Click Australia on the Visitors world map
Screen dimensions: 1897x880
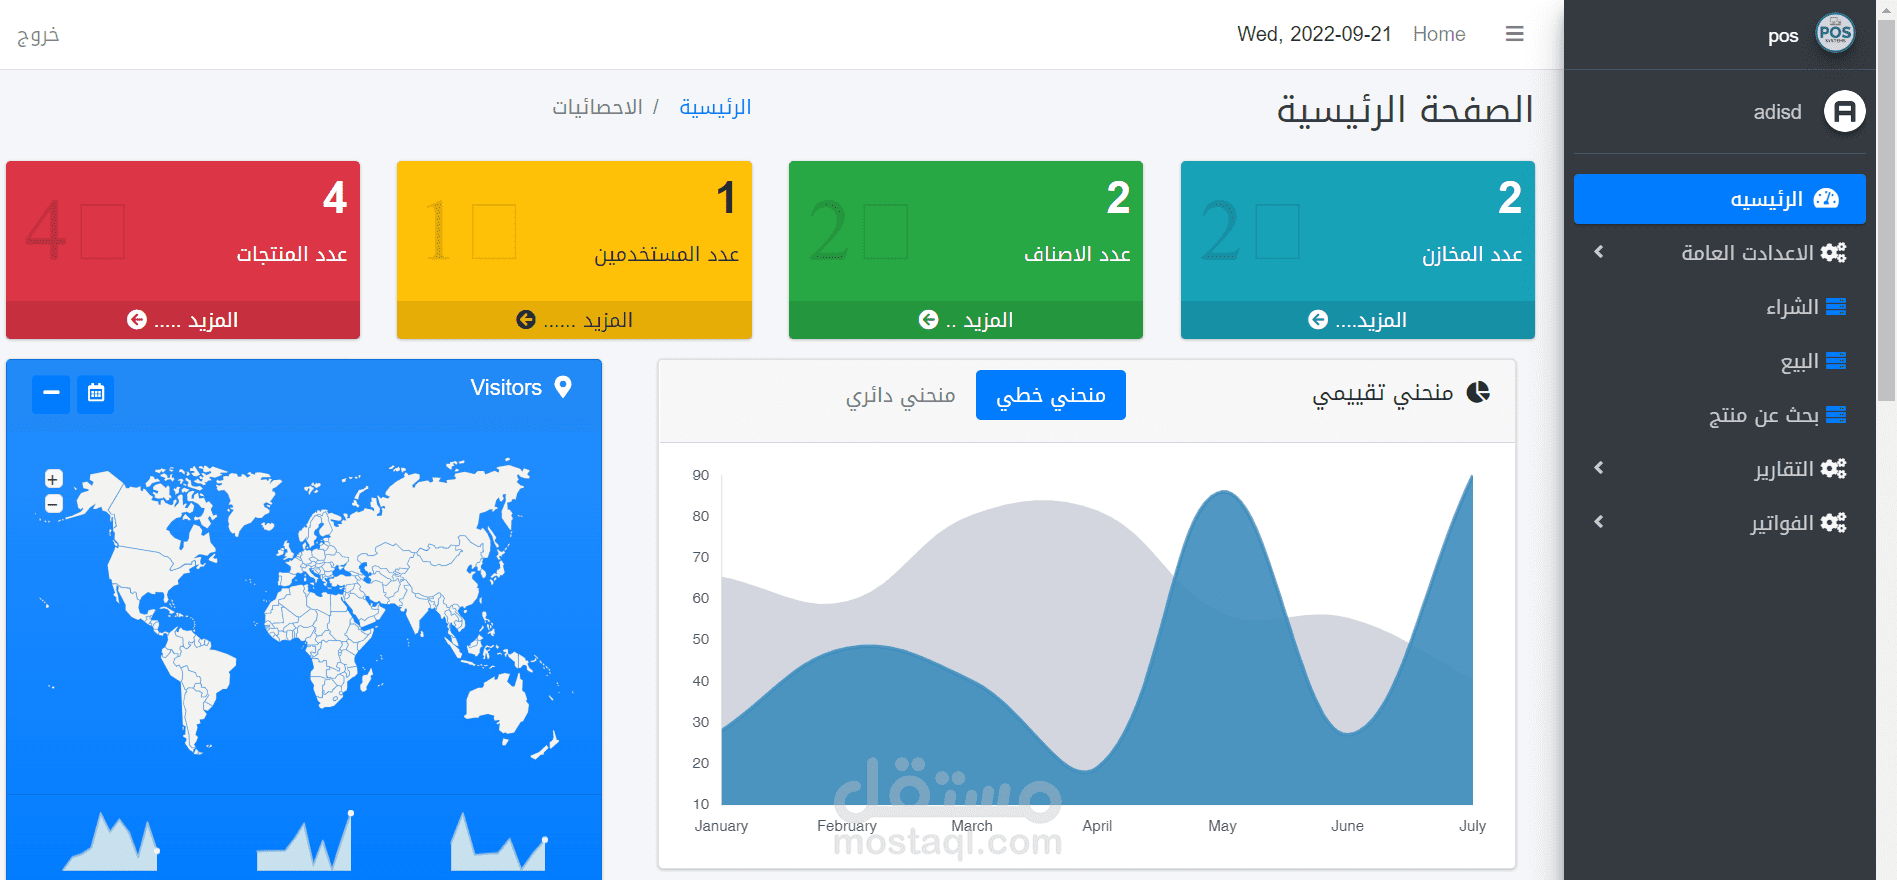coord(497,702)
